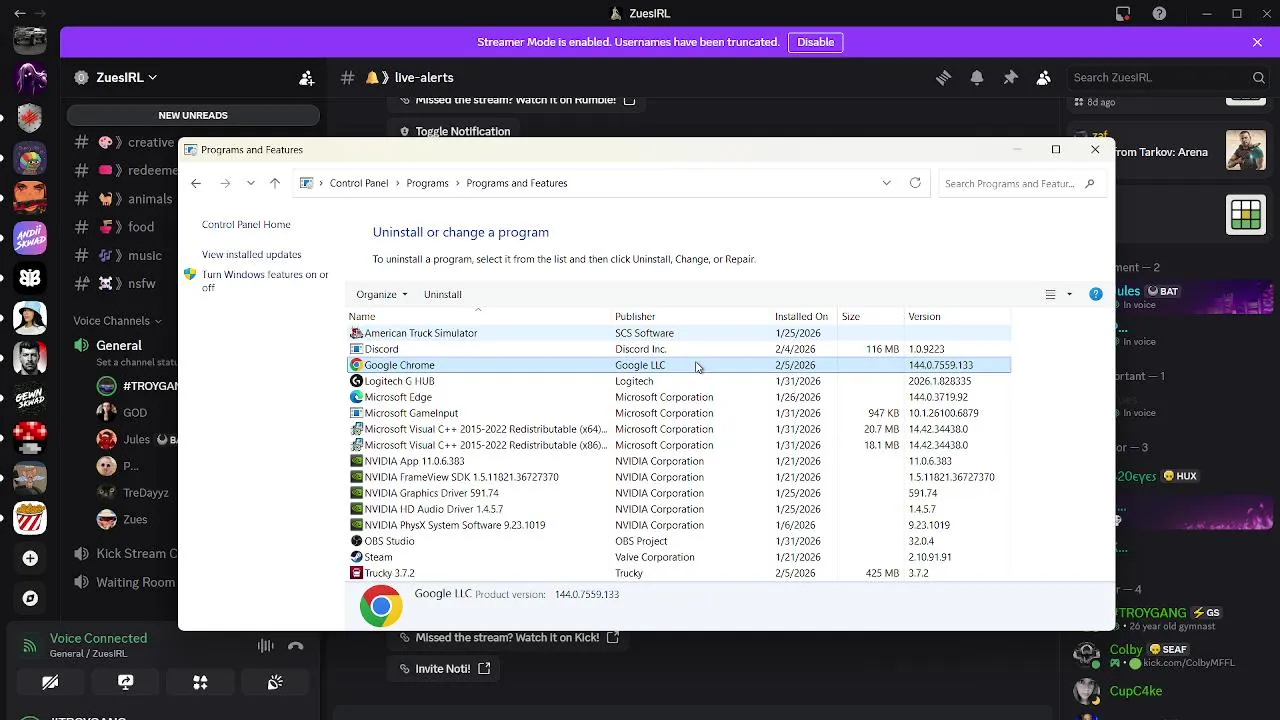Select Logitech G HUB entry

pyautogui.click(x=679, y=381)
